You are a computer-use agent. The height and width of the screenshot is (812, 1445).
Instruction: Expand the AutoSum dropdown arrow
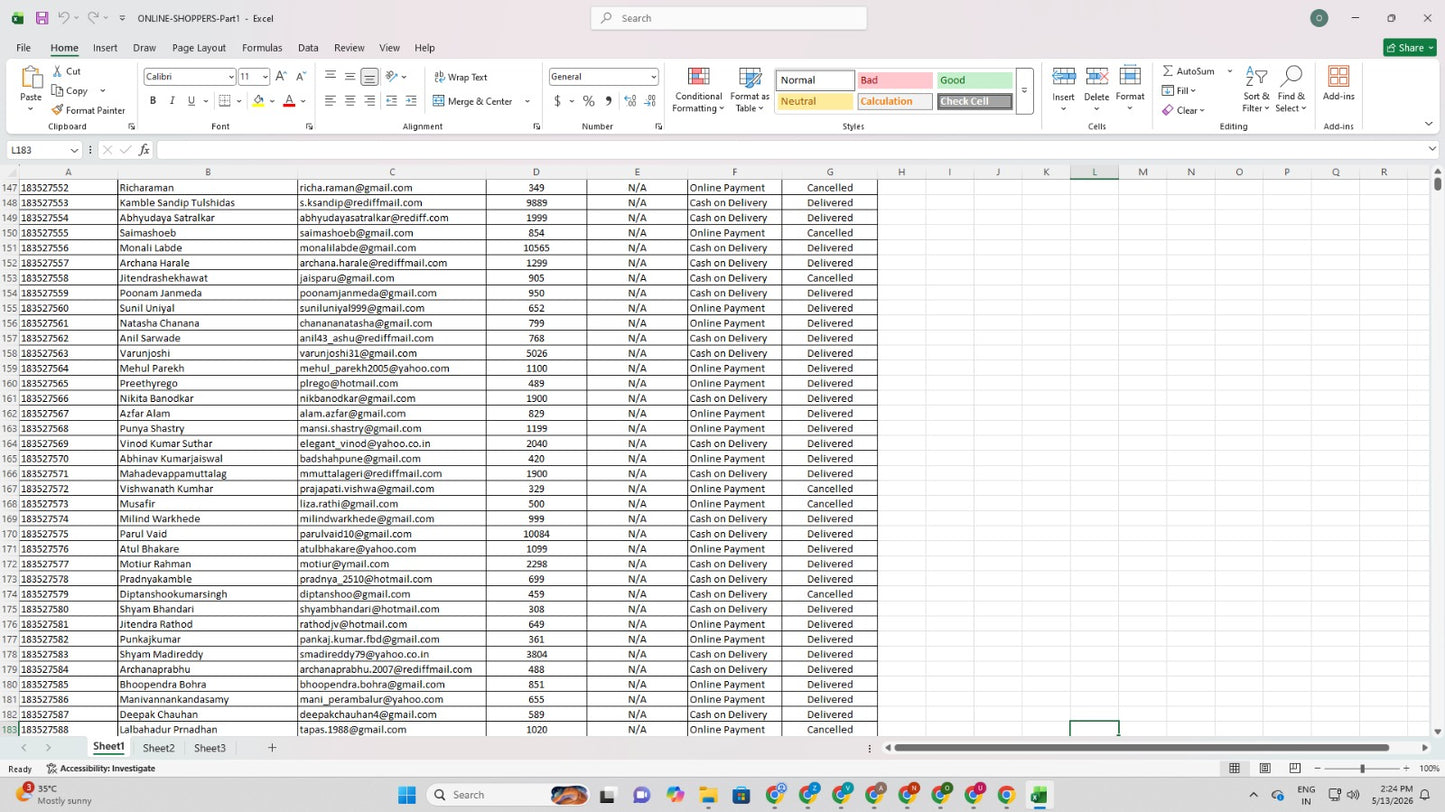[1230, 71]
